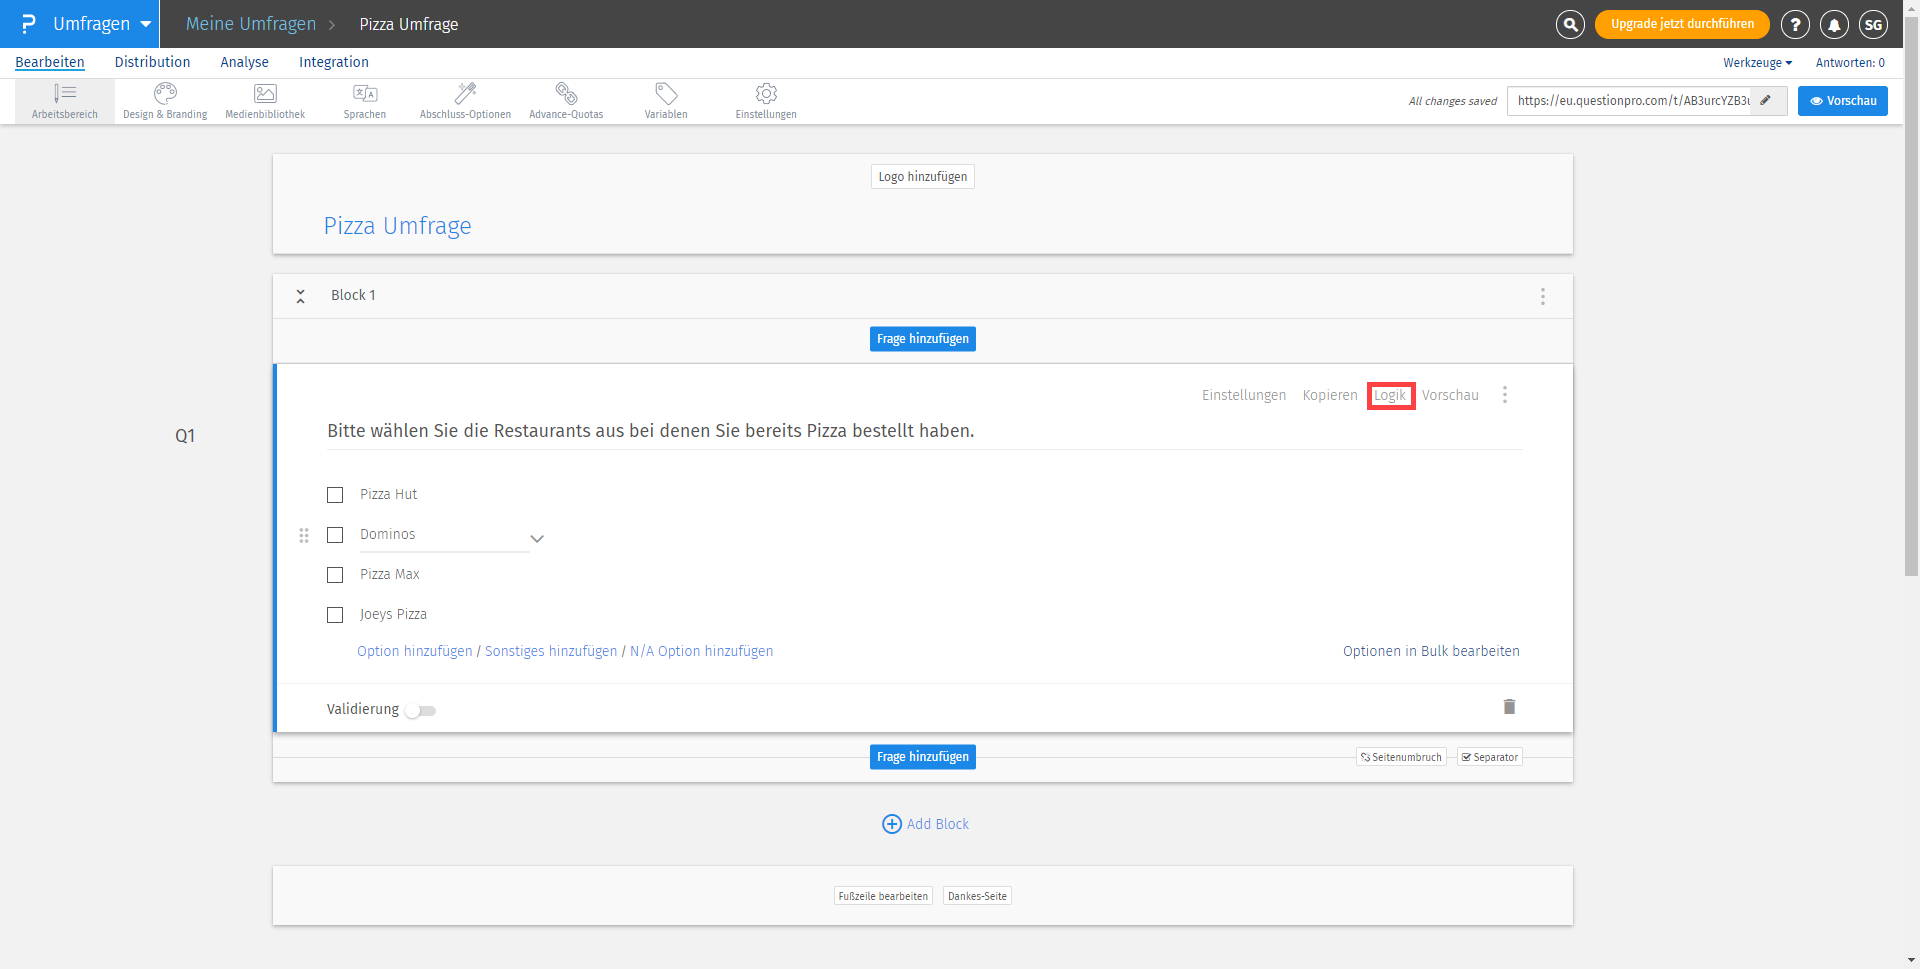Expand the chevron next to Dominos

click(x=537, y=538)
